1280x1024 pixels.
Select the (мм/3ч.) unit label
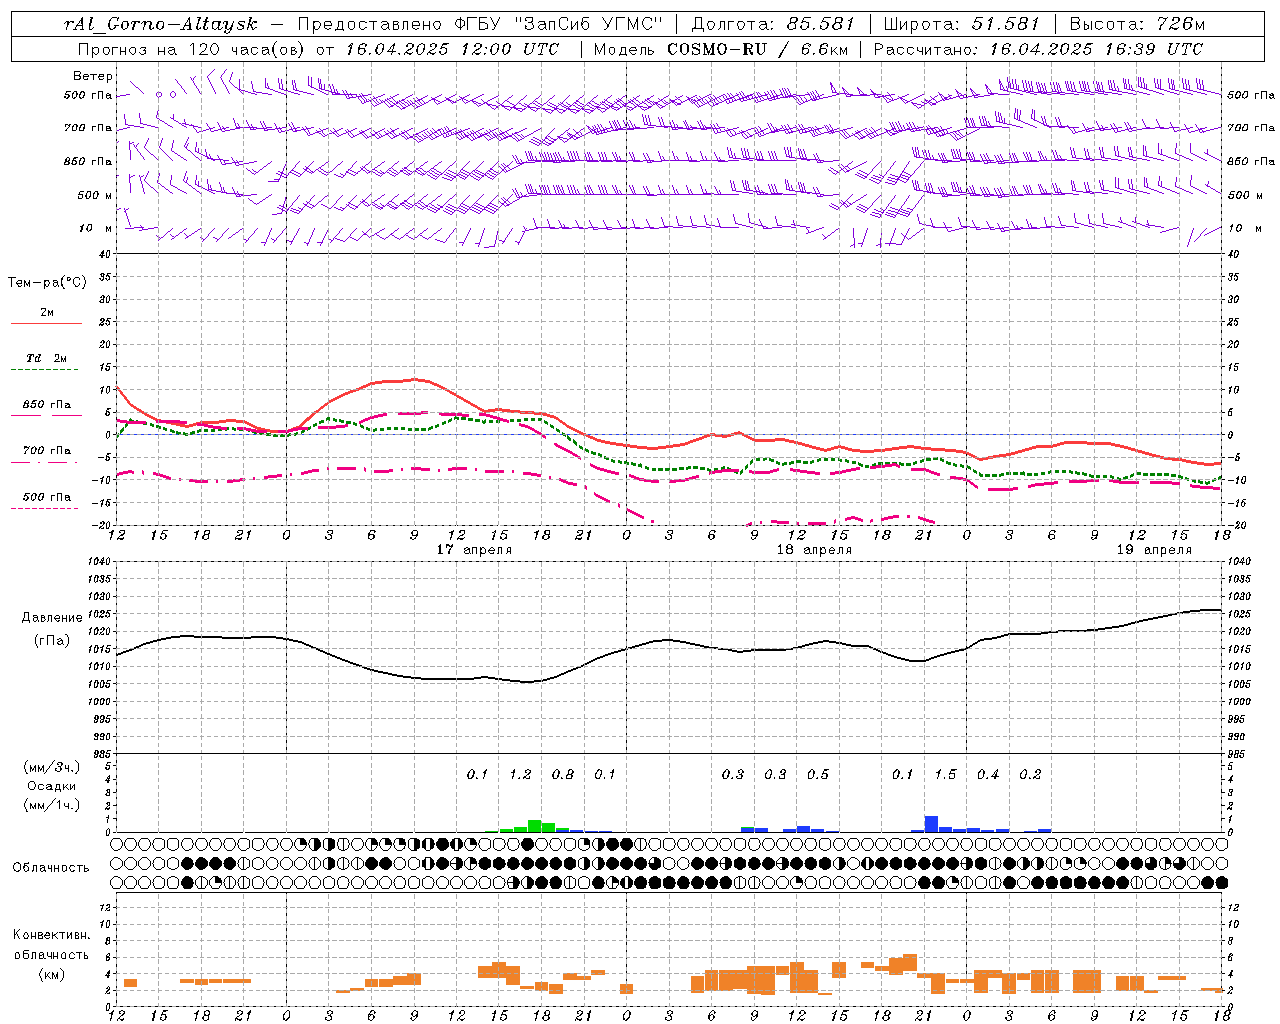coord(51,767)
